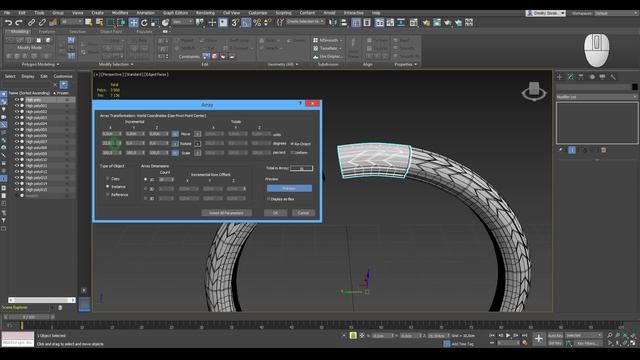Expand the Properties ribbon panel
This screenshot has height=360, width=640.
pos(406,64)
